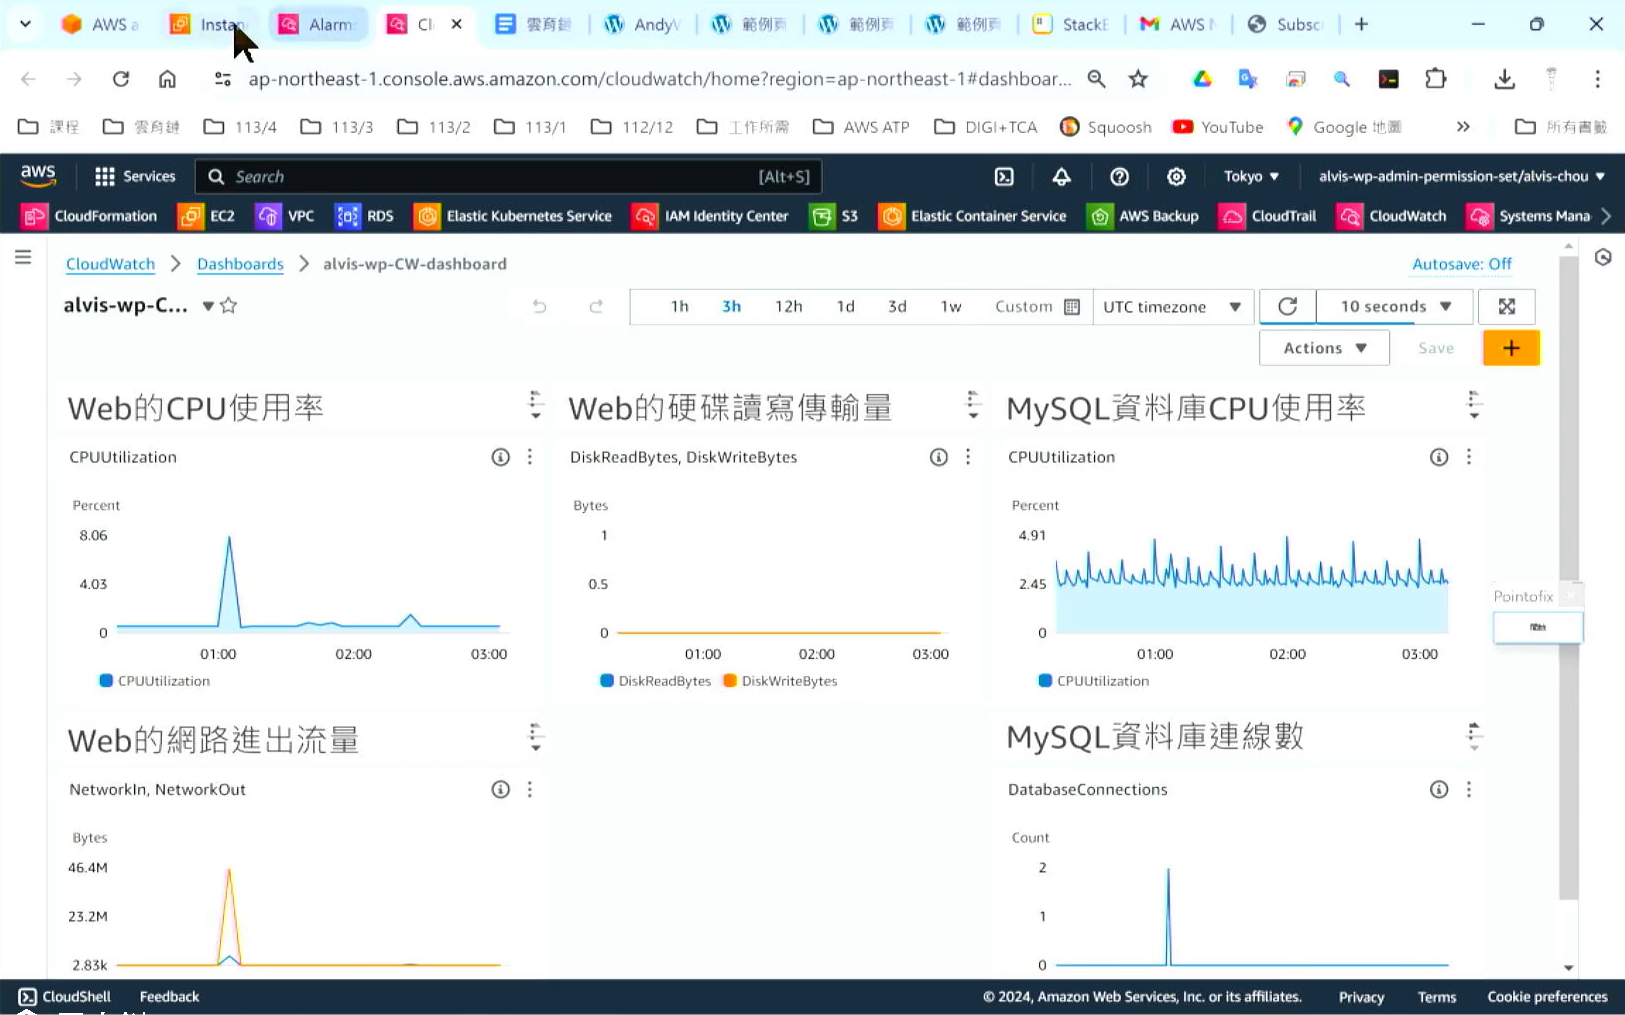Show info for Web CPUUtilization widget

(500, 457)
